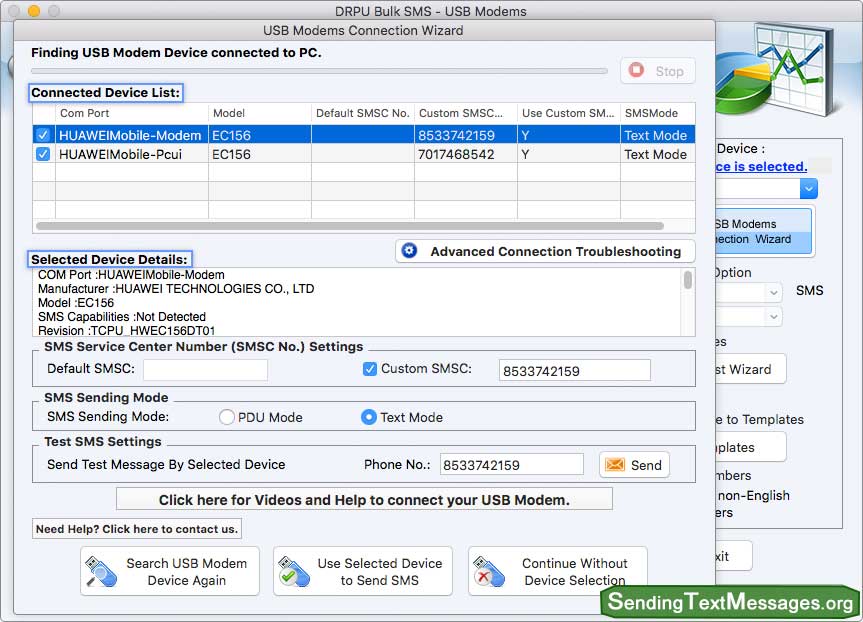863x622 pixels.
Task: Click the Revision line in device details
Action: tap(127, 330)
